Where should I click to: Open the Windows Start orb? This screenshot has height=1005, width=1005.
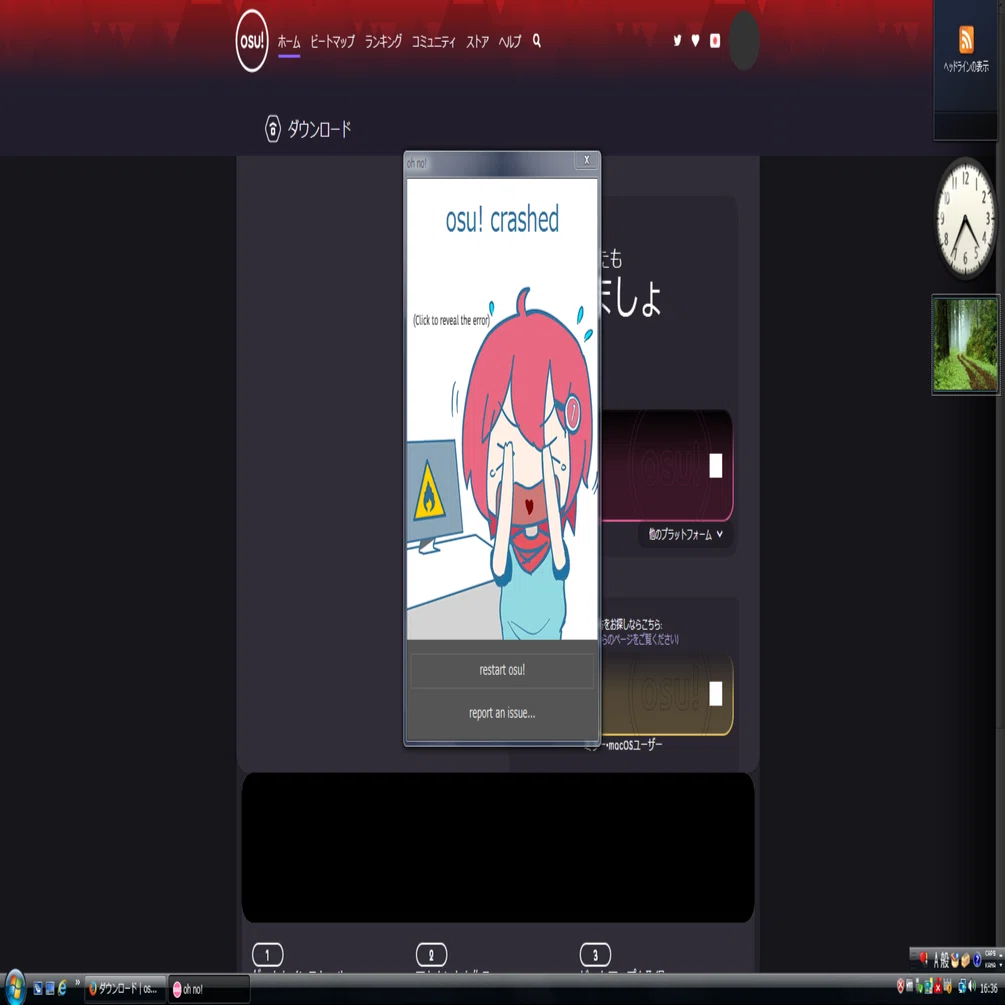pos(14,988)
